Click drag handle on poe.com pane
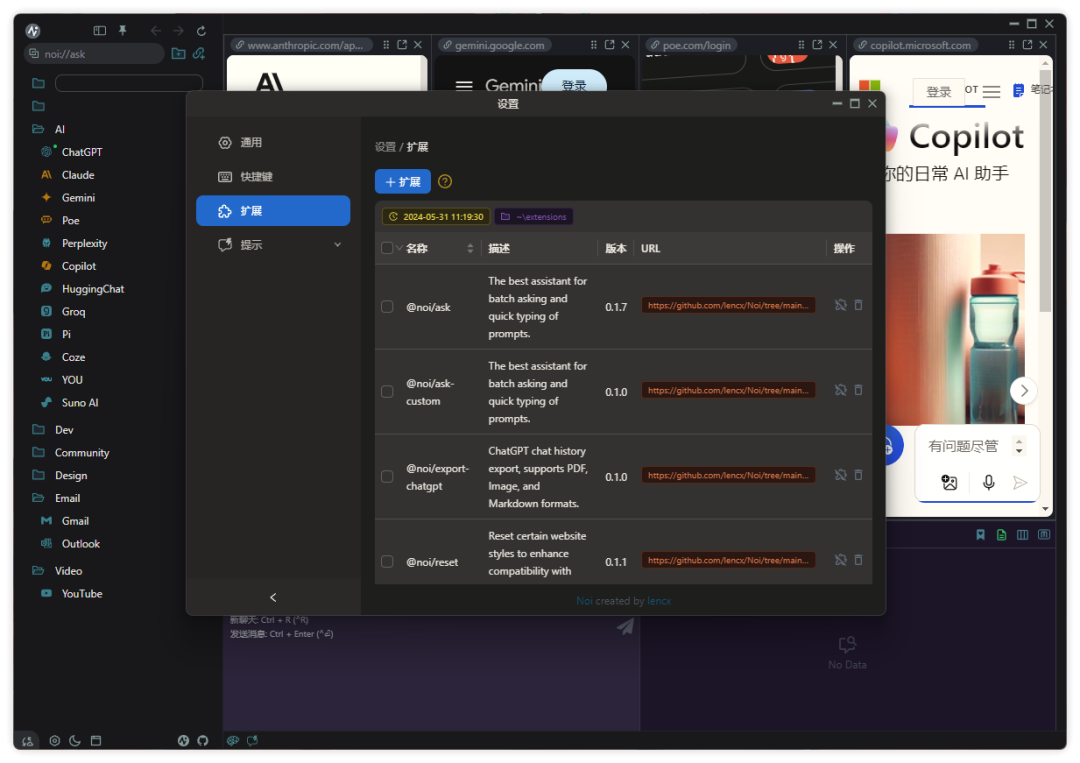This screenshot has width=1080, height=763. point(801,45)
